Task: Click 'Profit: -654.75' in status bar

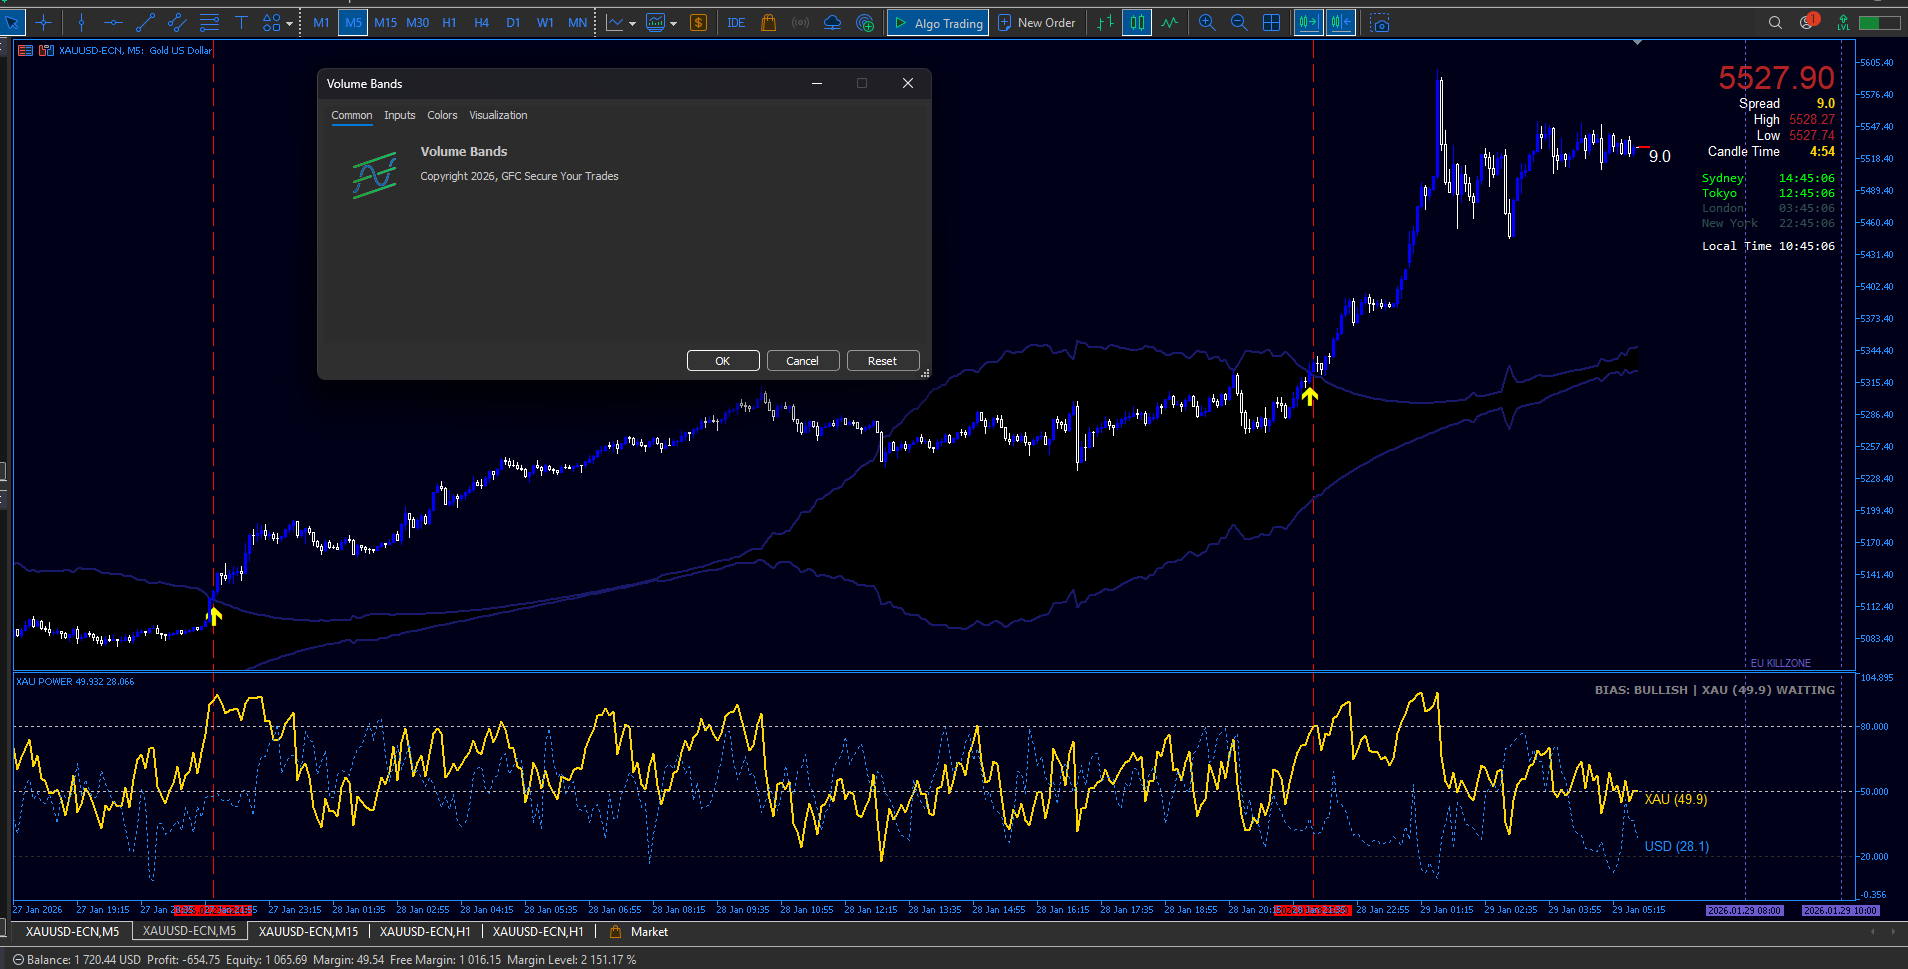Action: 183,960
